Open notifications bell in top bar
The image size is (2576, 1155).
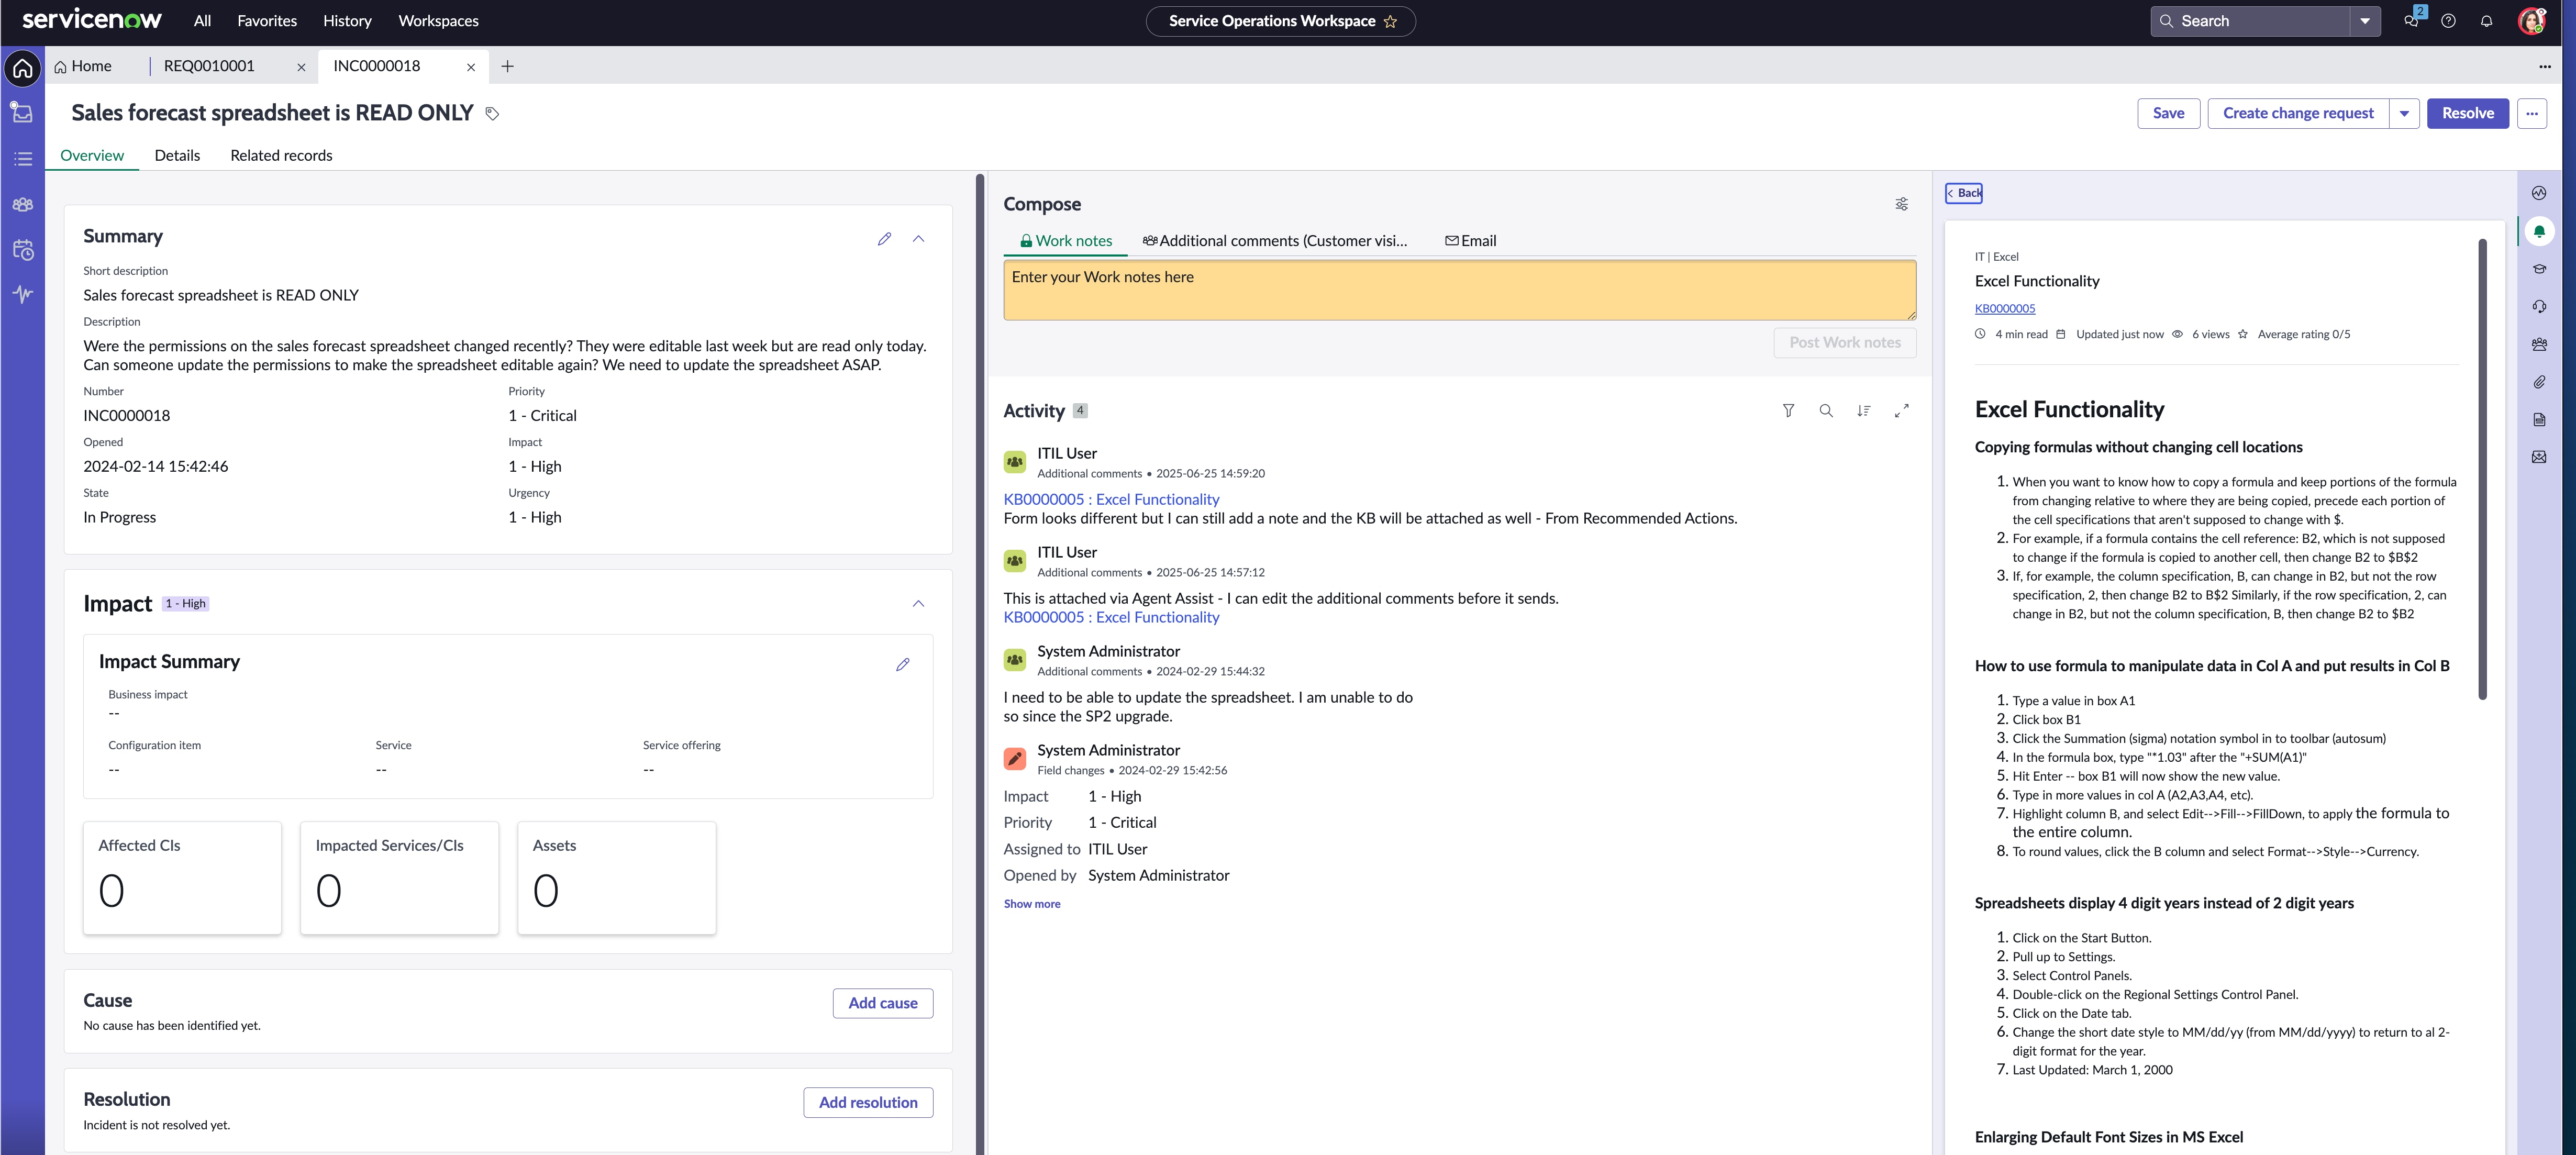[2486, 21]
